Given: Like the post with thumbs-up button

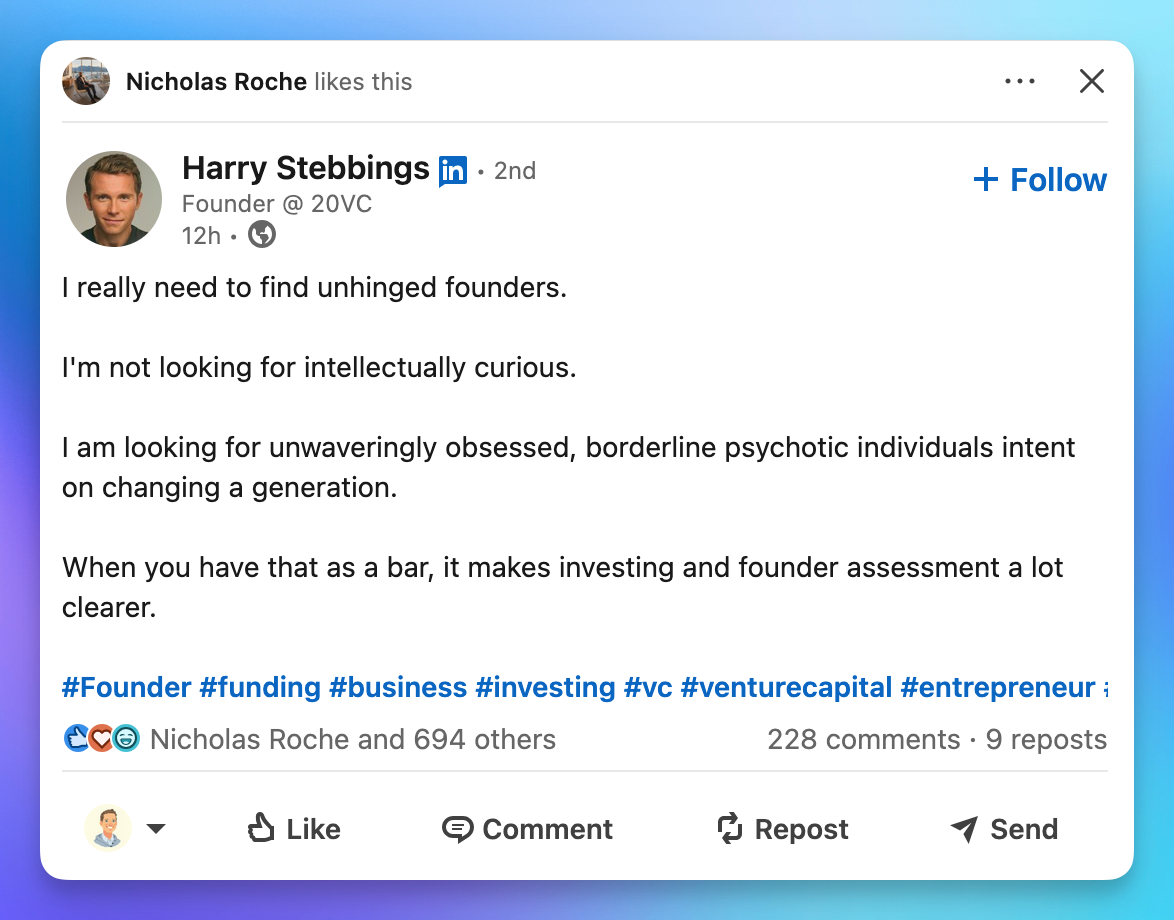Looking at the screenshot, I should coord(294,829).
